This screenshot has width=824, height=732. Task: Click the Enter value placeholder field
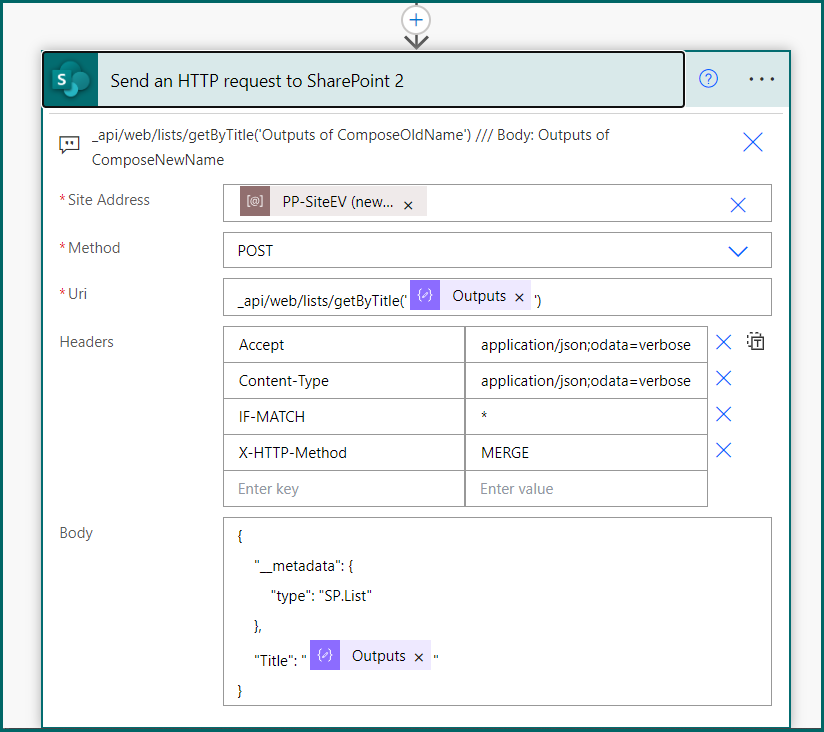click(x=586, y=489)
